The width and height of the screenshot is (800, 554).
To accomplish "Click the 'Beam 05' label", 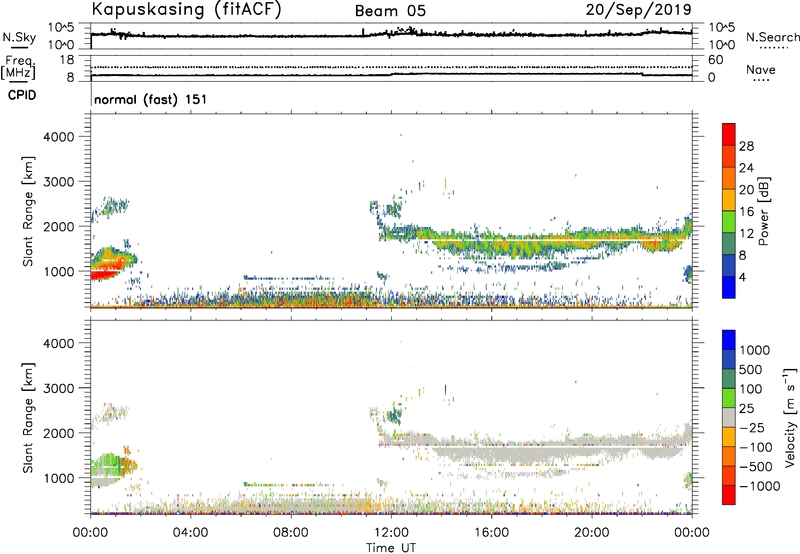I will [390, 11].
